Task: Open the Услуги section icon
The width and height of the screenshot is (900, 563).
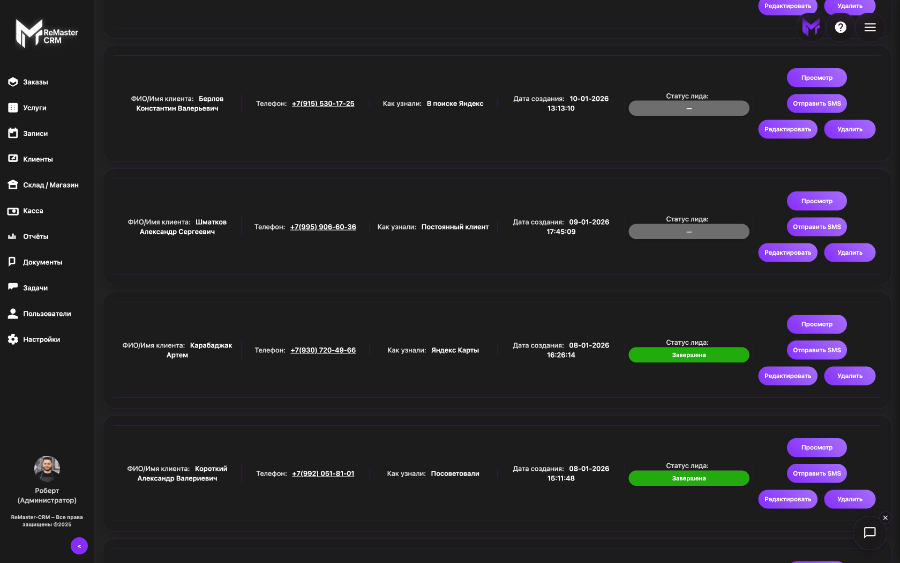Action: tap(13, 108)
